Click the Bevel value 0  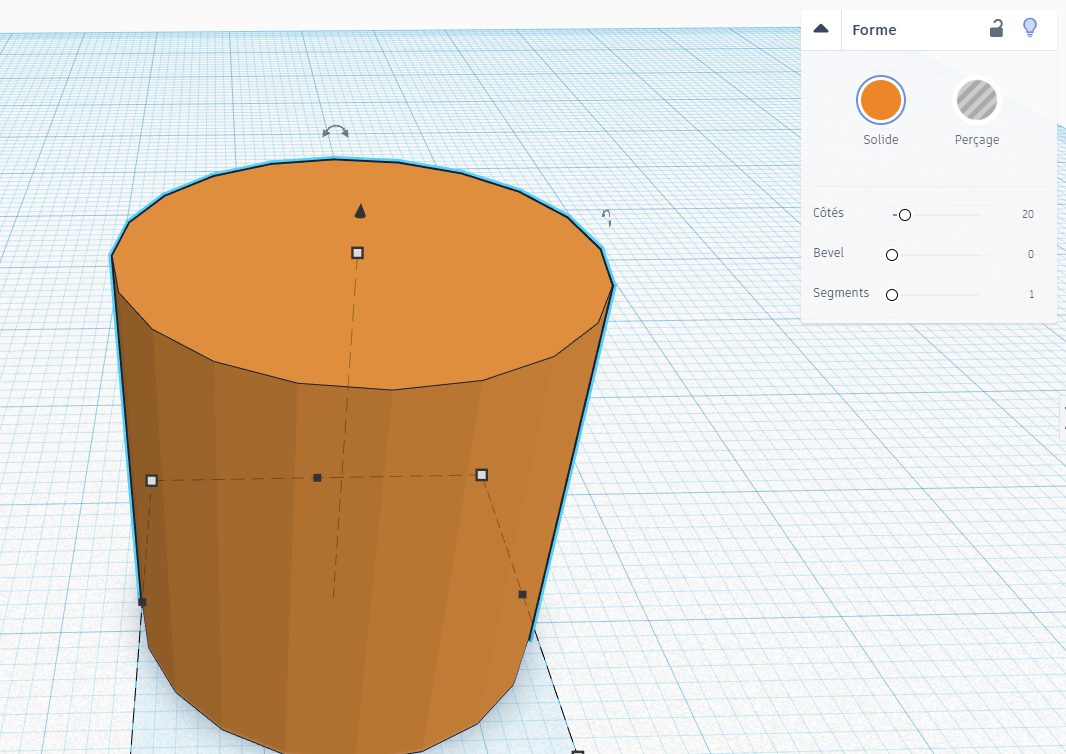point(1031,254)
